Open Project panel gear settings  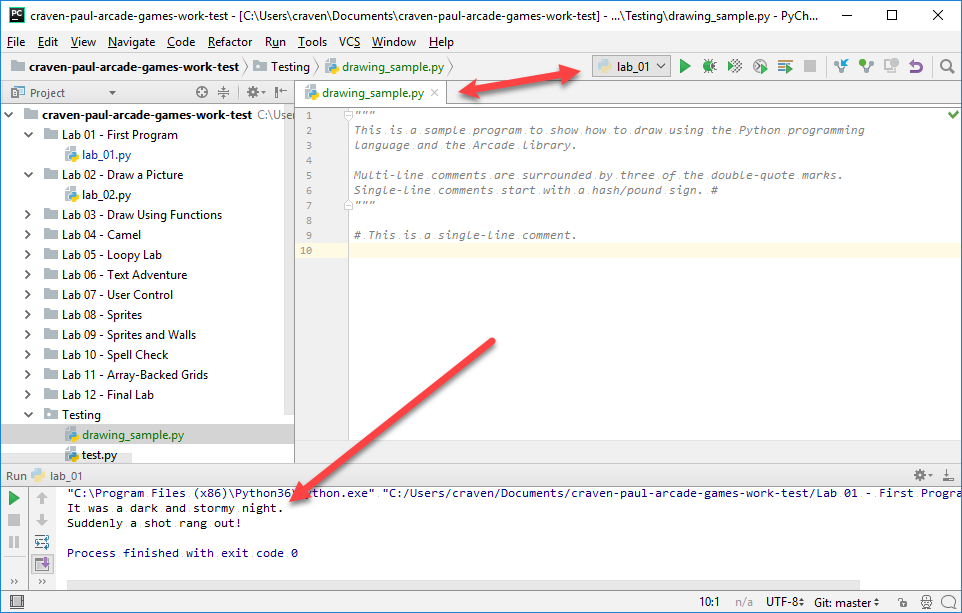coord(255,93)
